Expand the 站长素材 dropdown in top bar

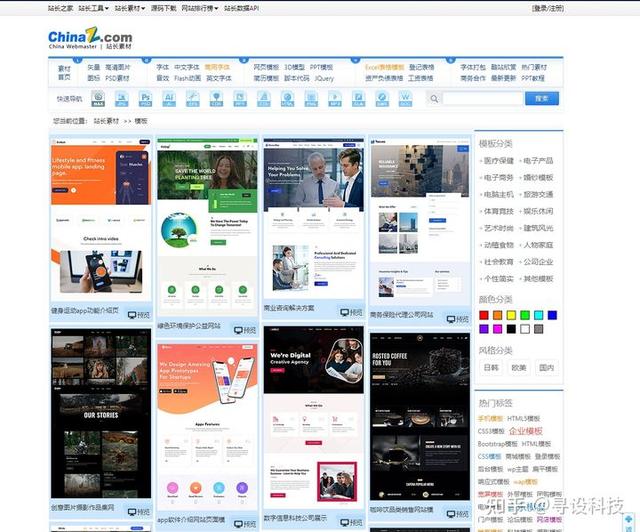(x=130, y=8)
